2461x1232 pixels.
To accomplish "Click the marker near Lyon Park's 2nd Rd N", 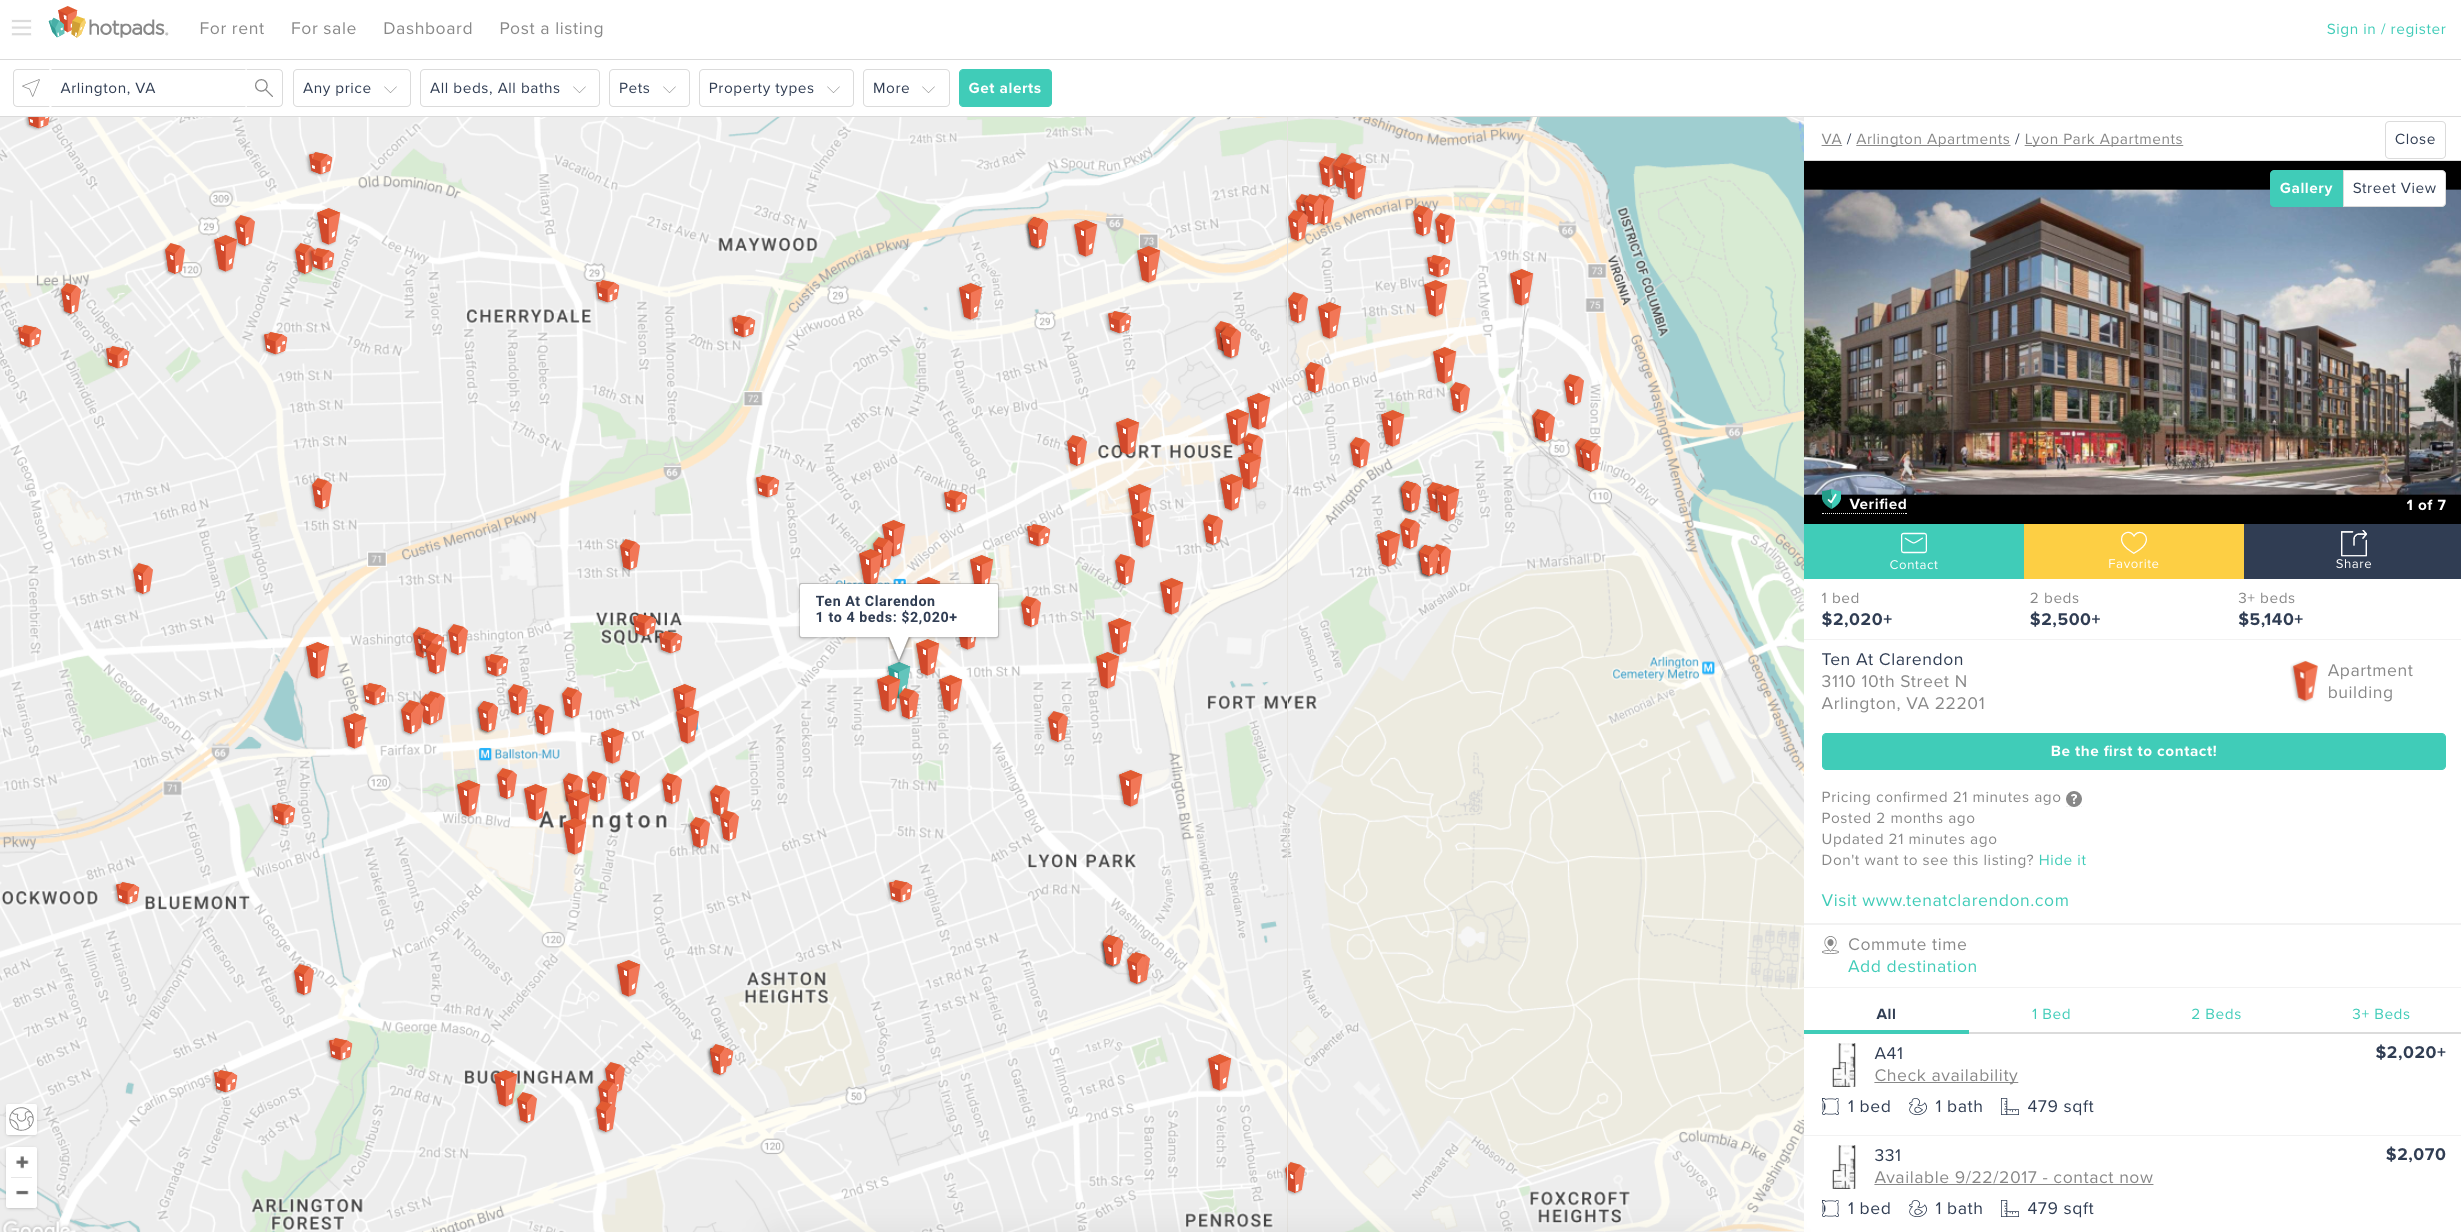I will coord(900,890).
